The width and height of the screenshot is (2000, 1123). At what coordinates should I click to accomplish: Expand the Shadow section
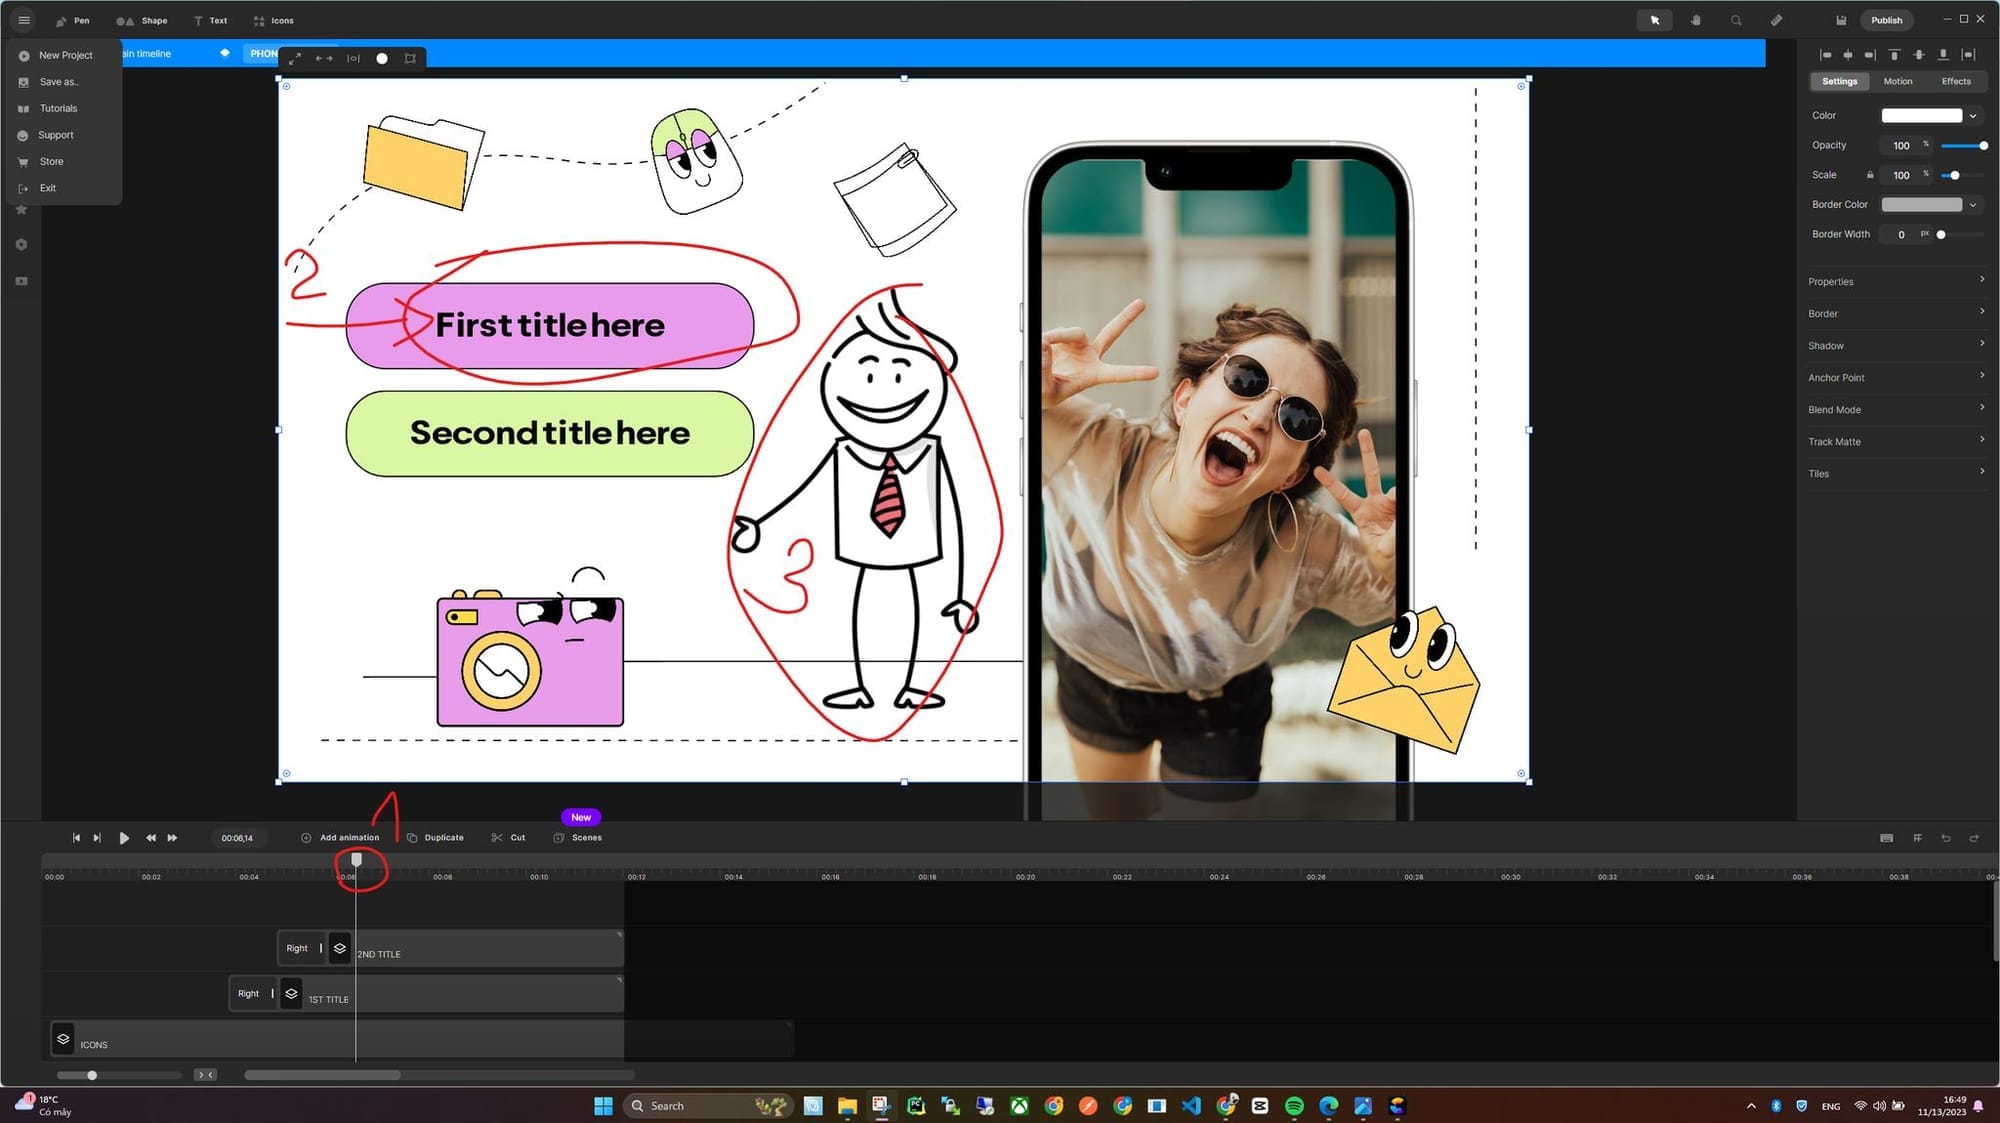(1896, 346)
